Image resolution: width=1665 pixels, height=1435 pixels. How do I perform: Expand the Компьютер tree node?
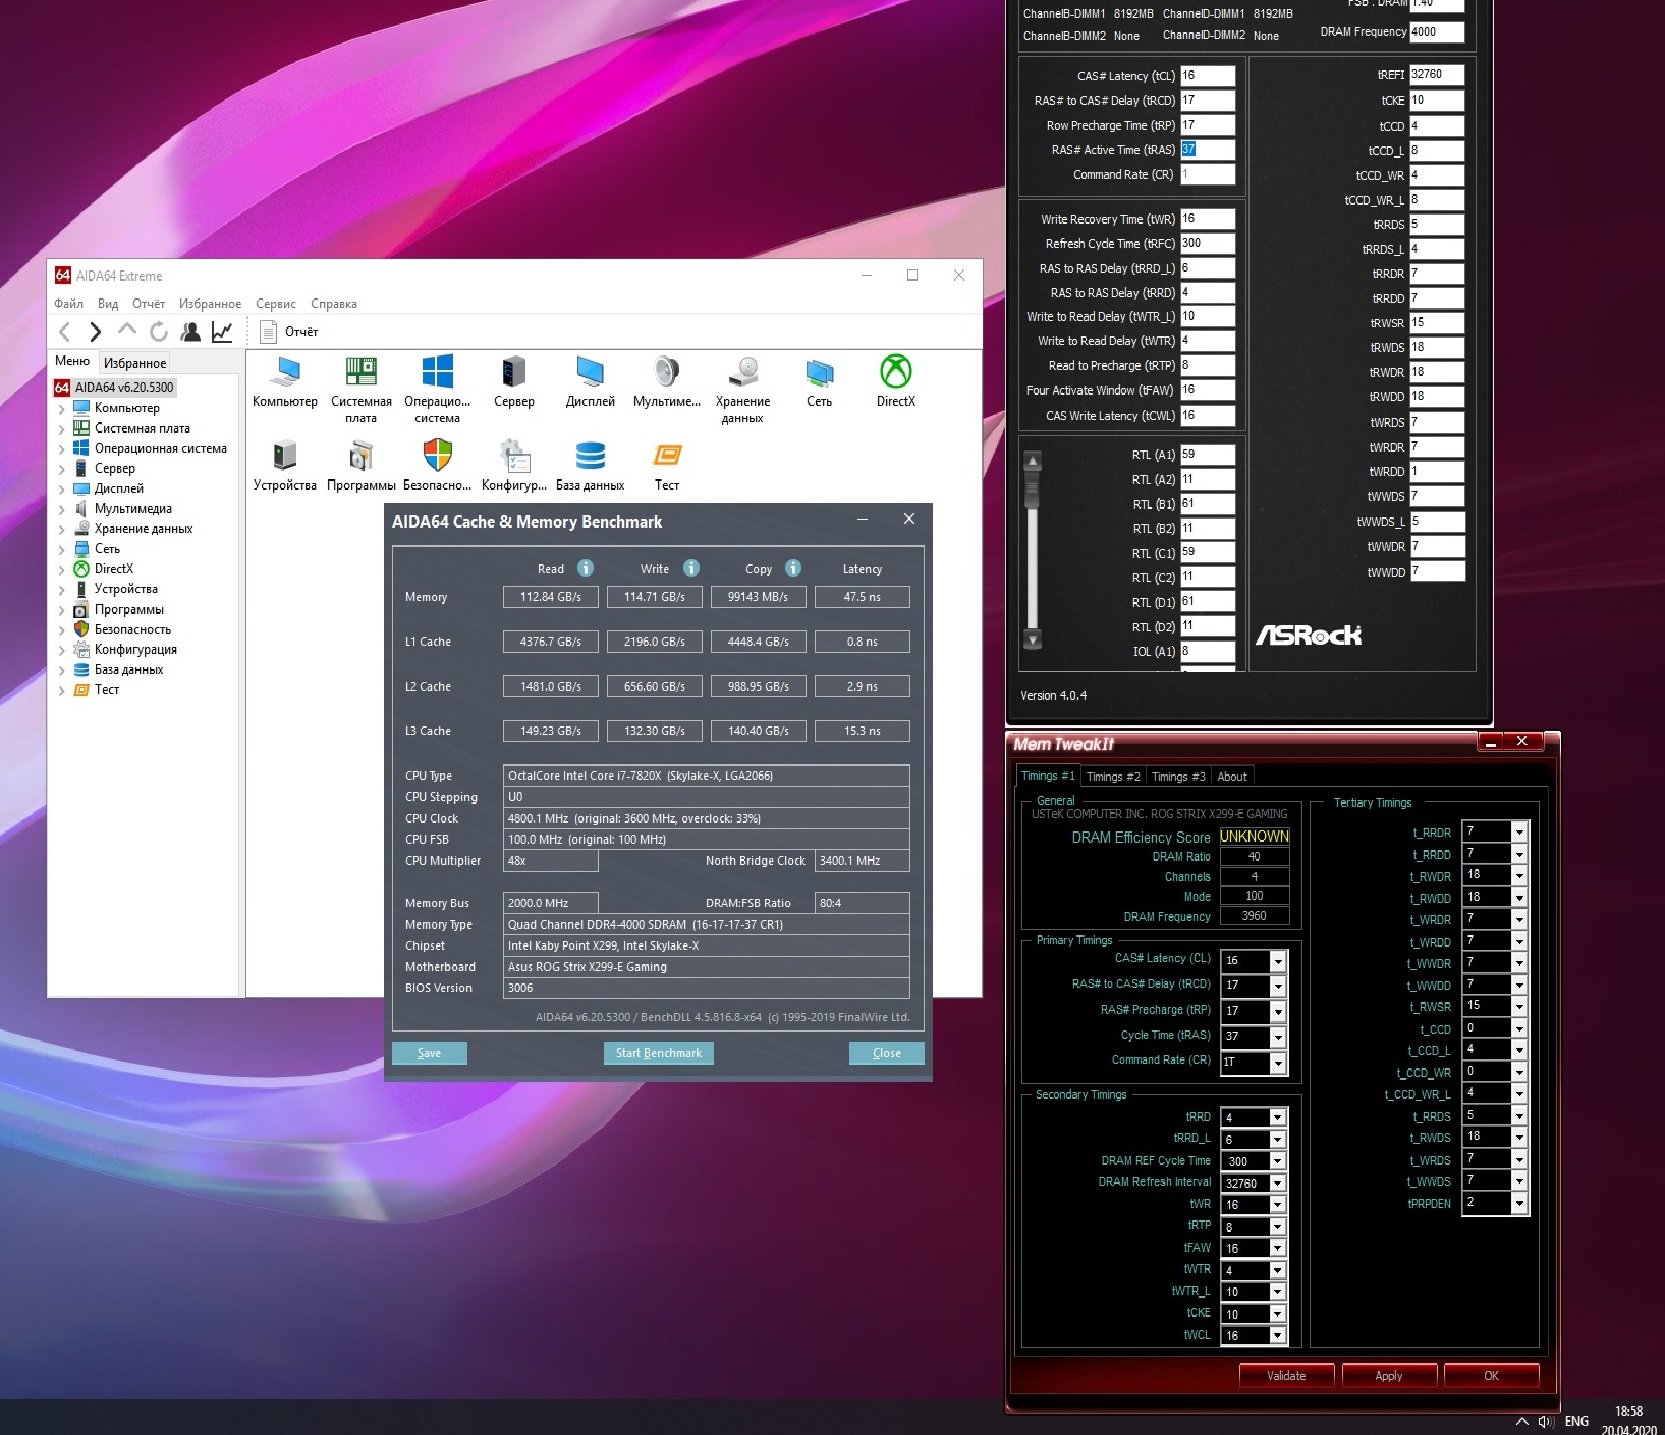61,409
